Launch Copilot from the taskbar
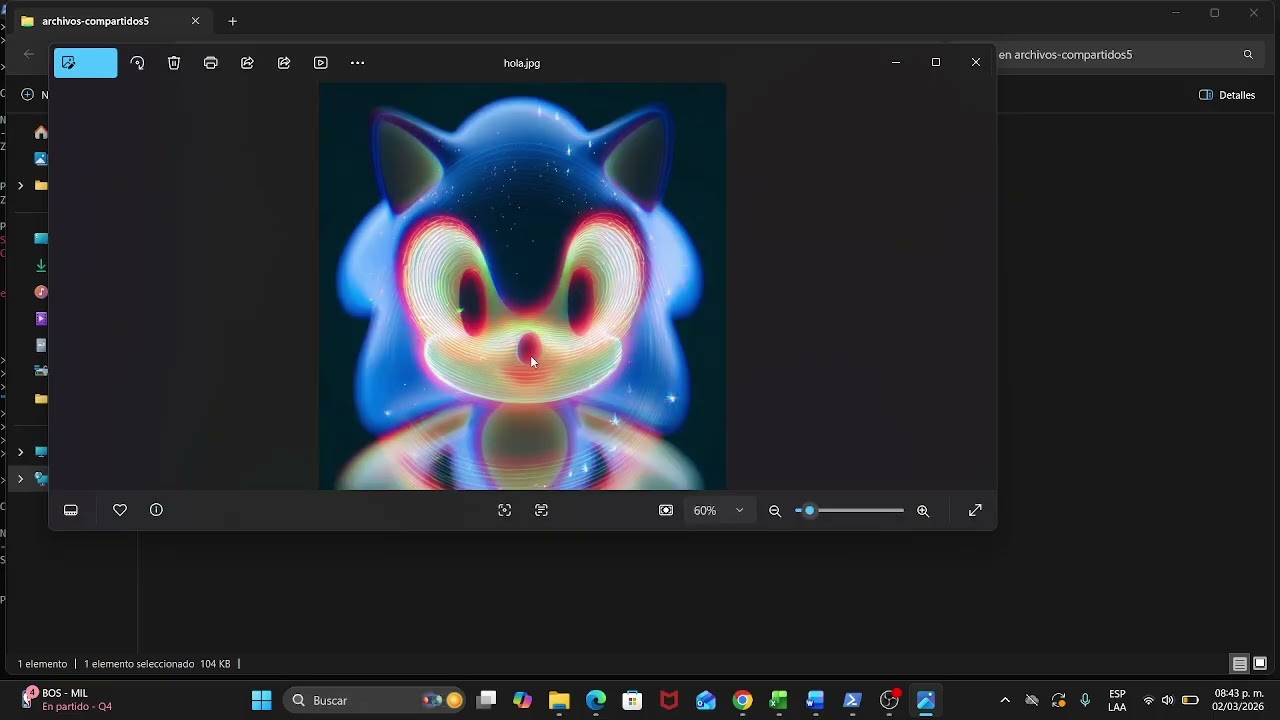Image resolution: width=1280 pixels, height=720 pixels. pyautogui.click(x=523, y=700)
